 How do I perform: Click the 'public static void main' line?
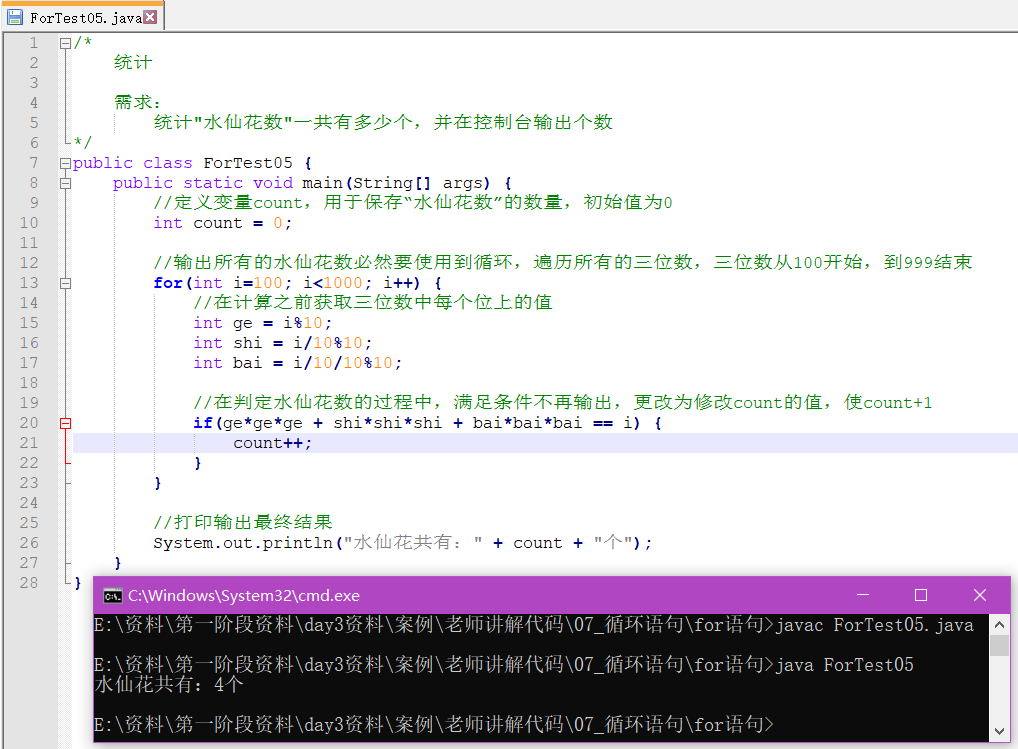coord(312,183)
